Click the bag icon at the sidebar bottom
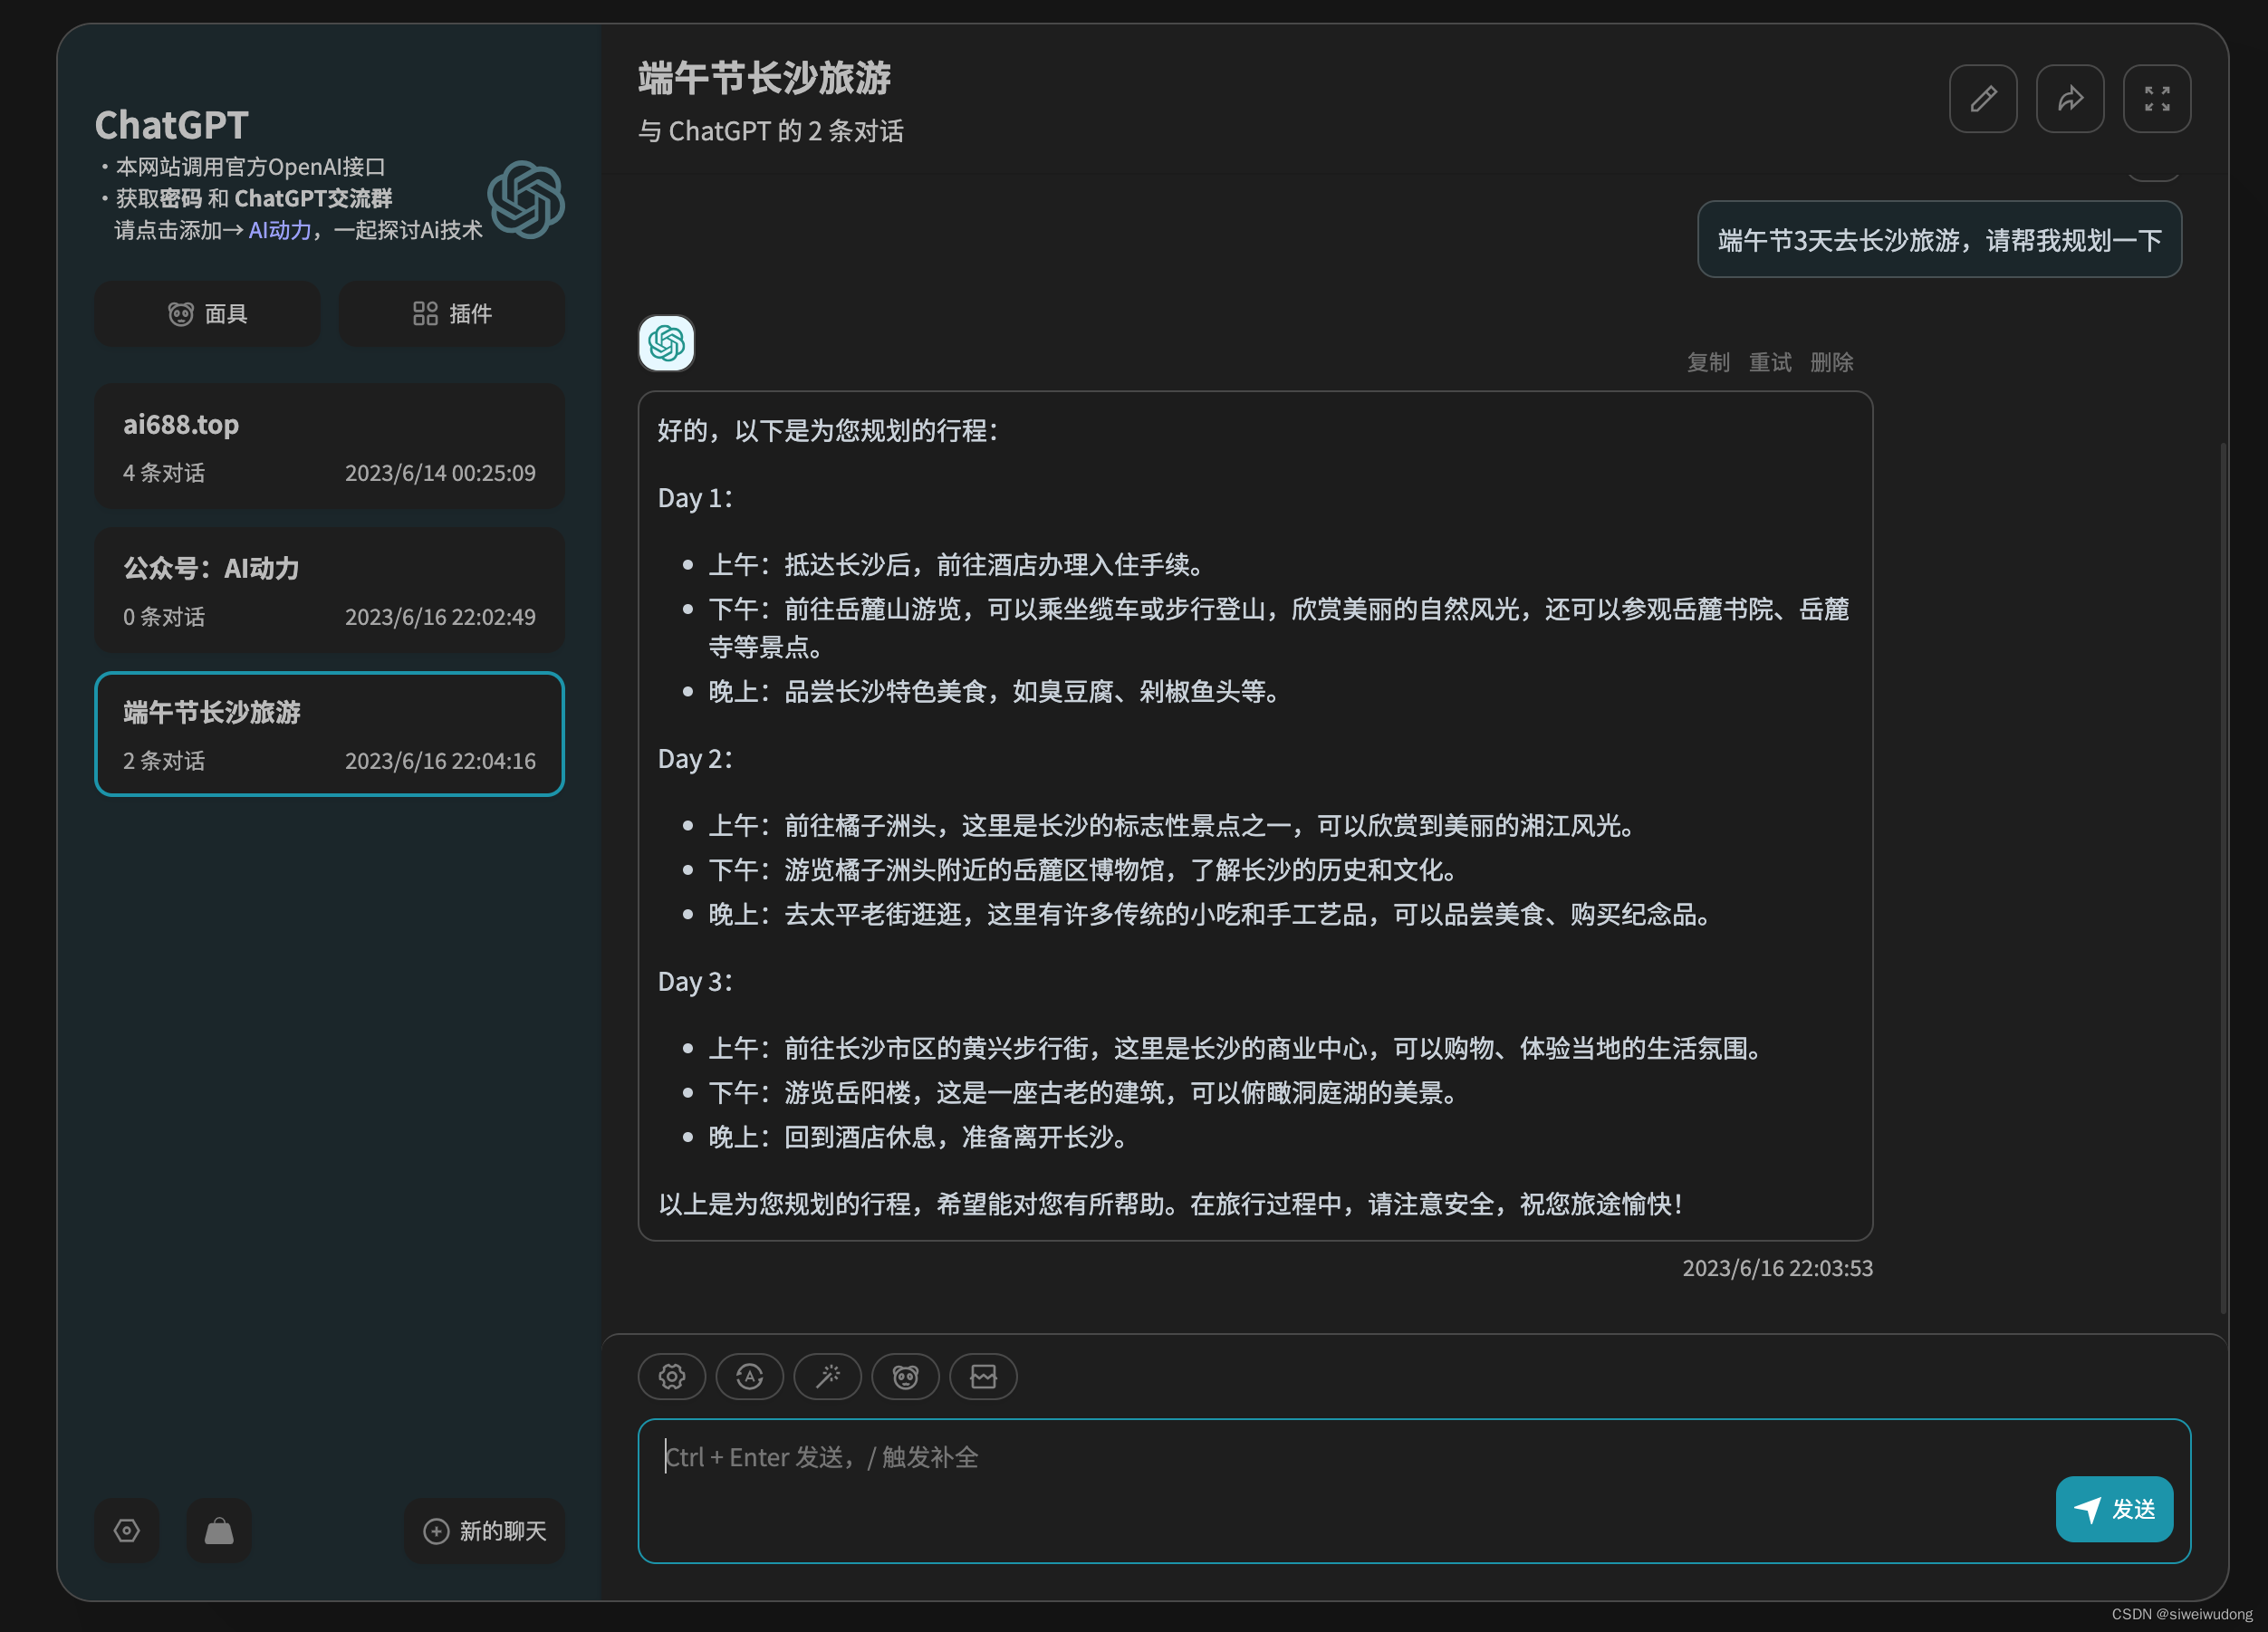This screenshot has height=1632, width=2268. (x=219, y=1530)
